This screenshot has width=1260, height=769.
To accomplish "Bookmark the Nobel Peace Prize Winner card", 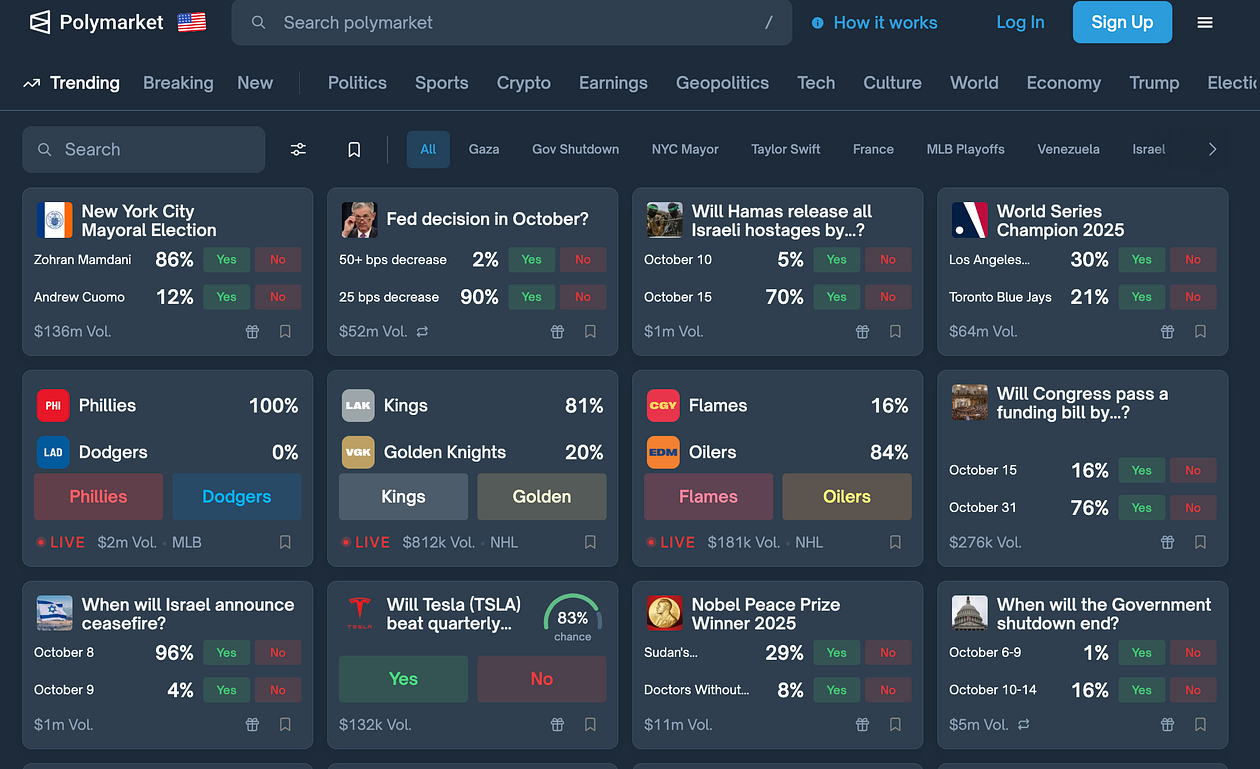I will tap(895, 724).
